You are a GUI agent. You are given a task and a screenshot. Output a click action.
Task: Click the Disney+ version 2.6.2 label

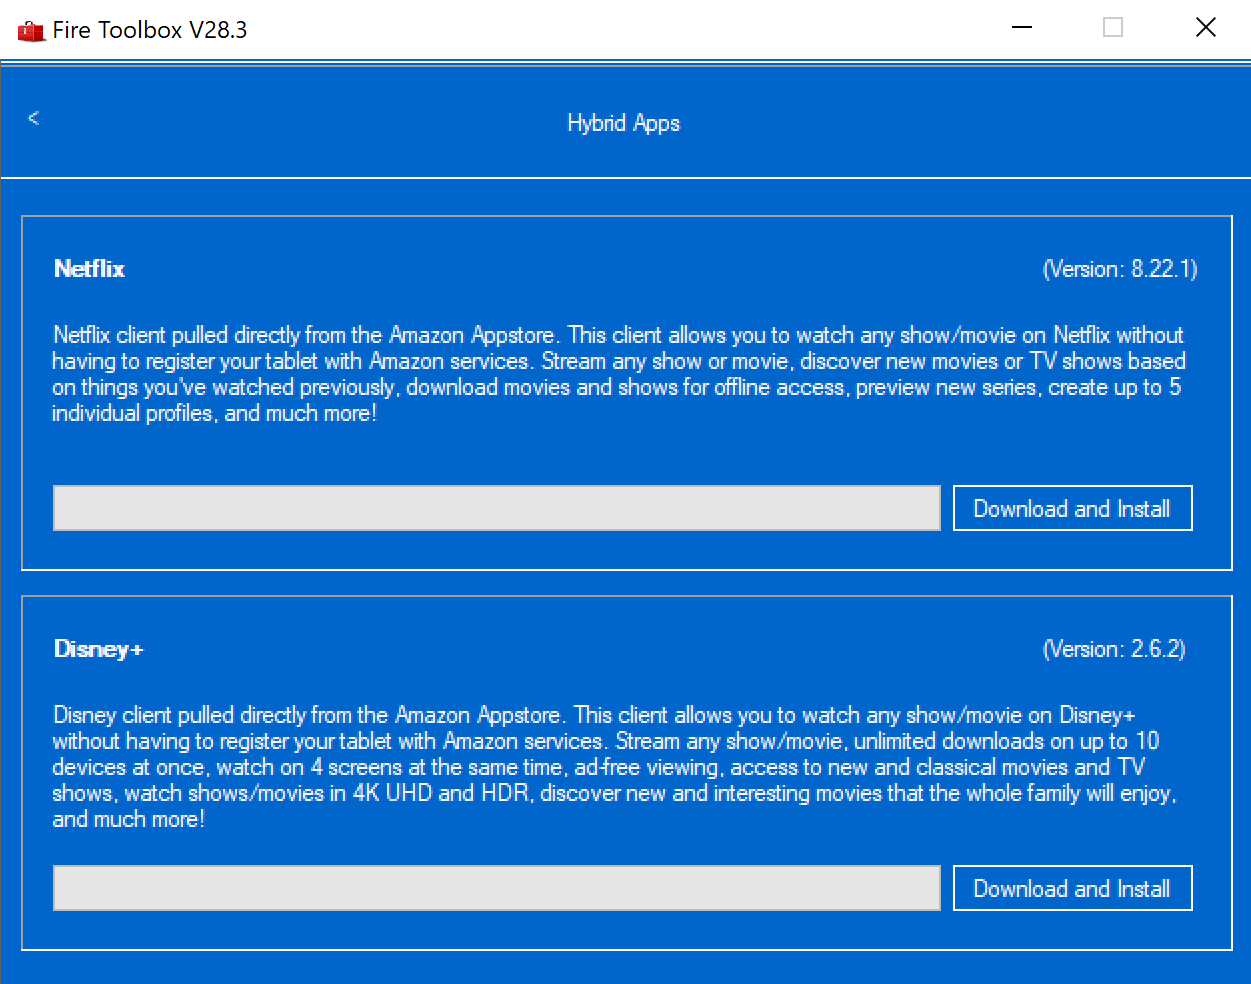(x=1114, y=649)
